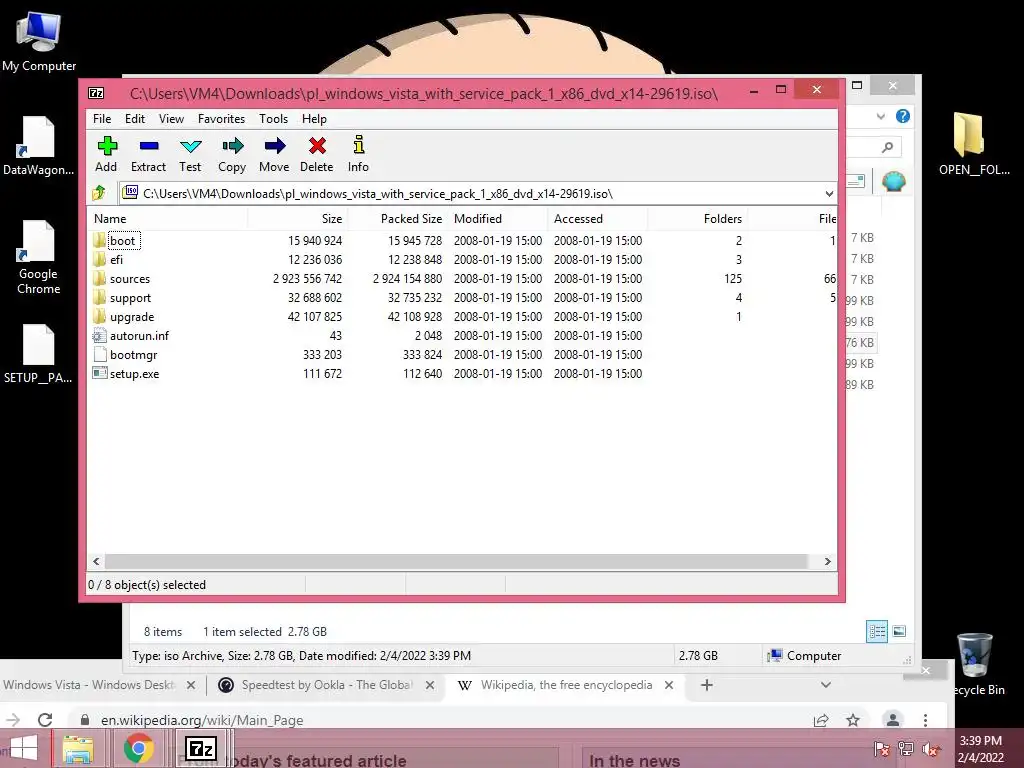Select the Google Chrome desktop shortcut

(x=38, y=257)
